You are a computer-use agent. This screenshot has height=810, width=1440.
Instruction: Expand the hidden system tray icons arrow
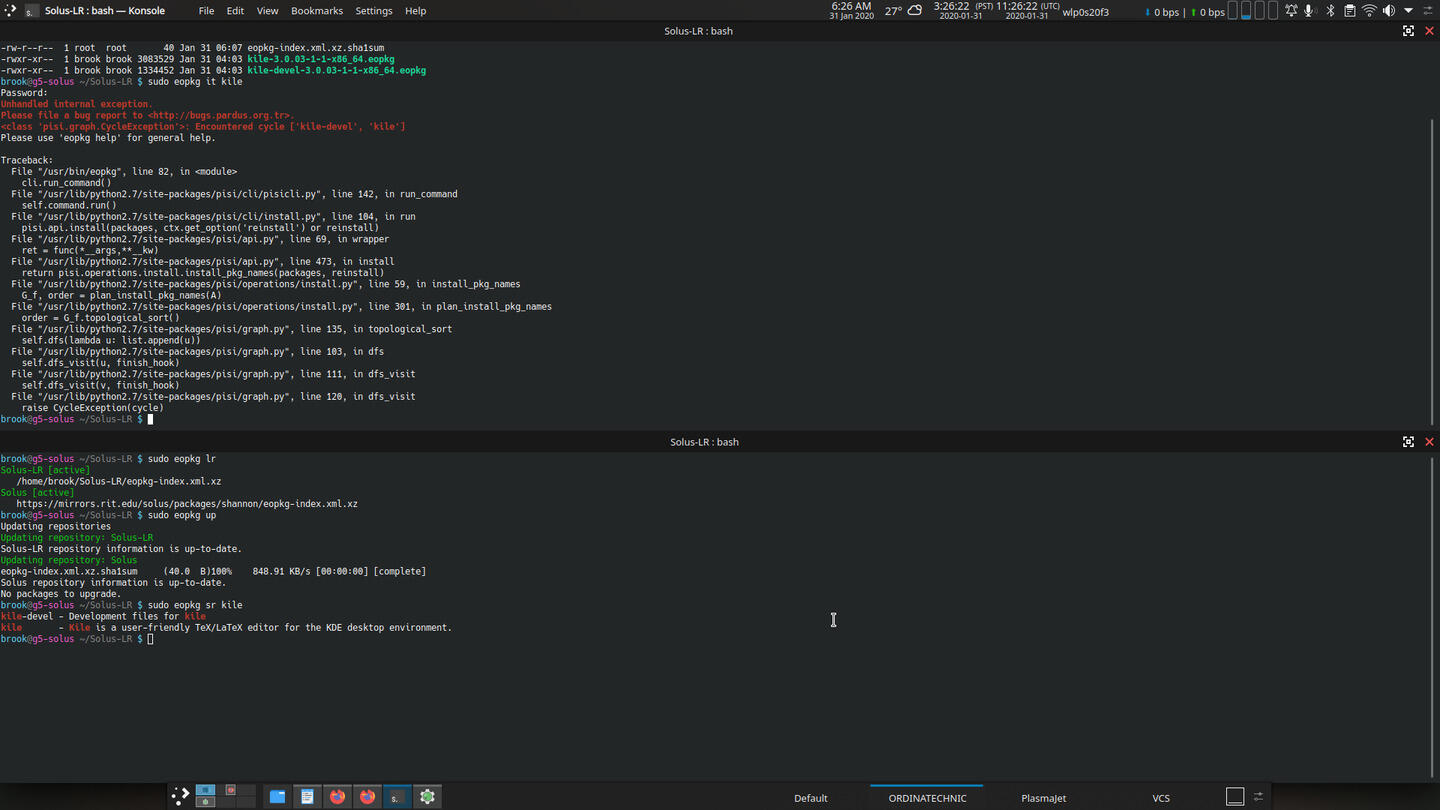click(x=1408, y=11)
